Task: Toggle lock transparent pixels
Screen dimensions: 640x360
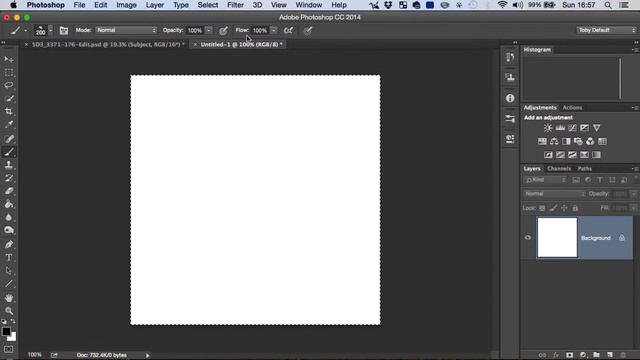Action: [542, 208]
